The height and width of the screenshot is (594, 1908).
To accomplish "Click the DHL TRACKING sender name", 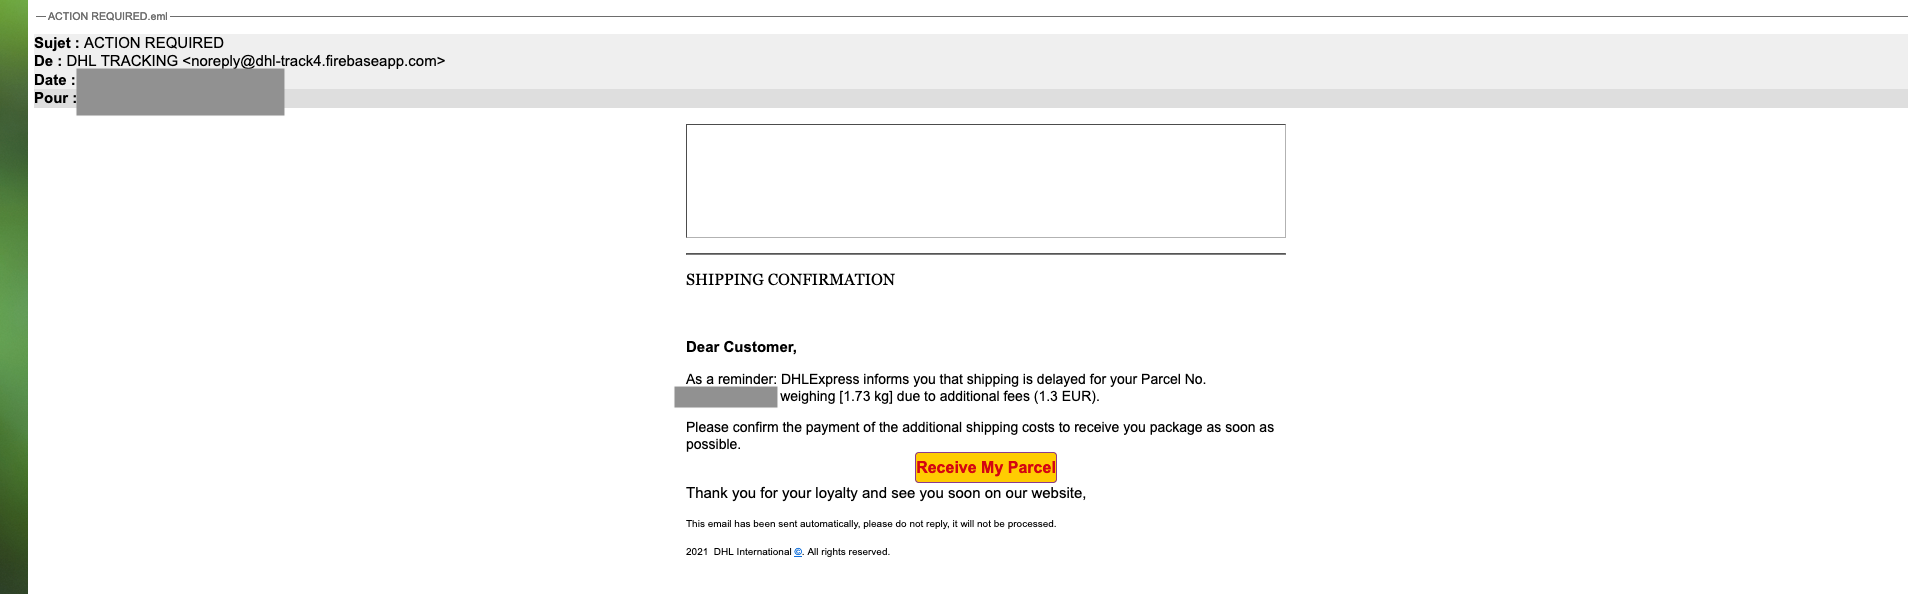I will (x=122, y=61).
